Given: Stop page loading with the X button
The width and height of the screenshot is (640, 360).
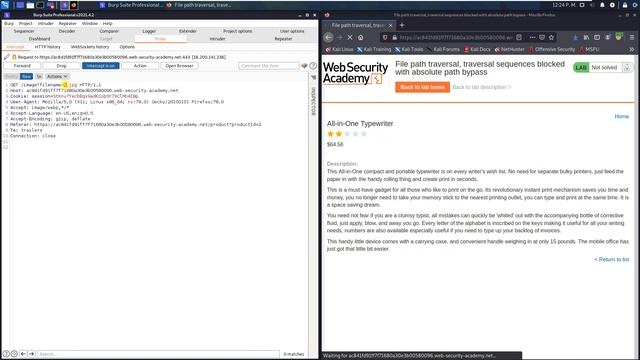Looking at the screenshot, I should [350, 37].
